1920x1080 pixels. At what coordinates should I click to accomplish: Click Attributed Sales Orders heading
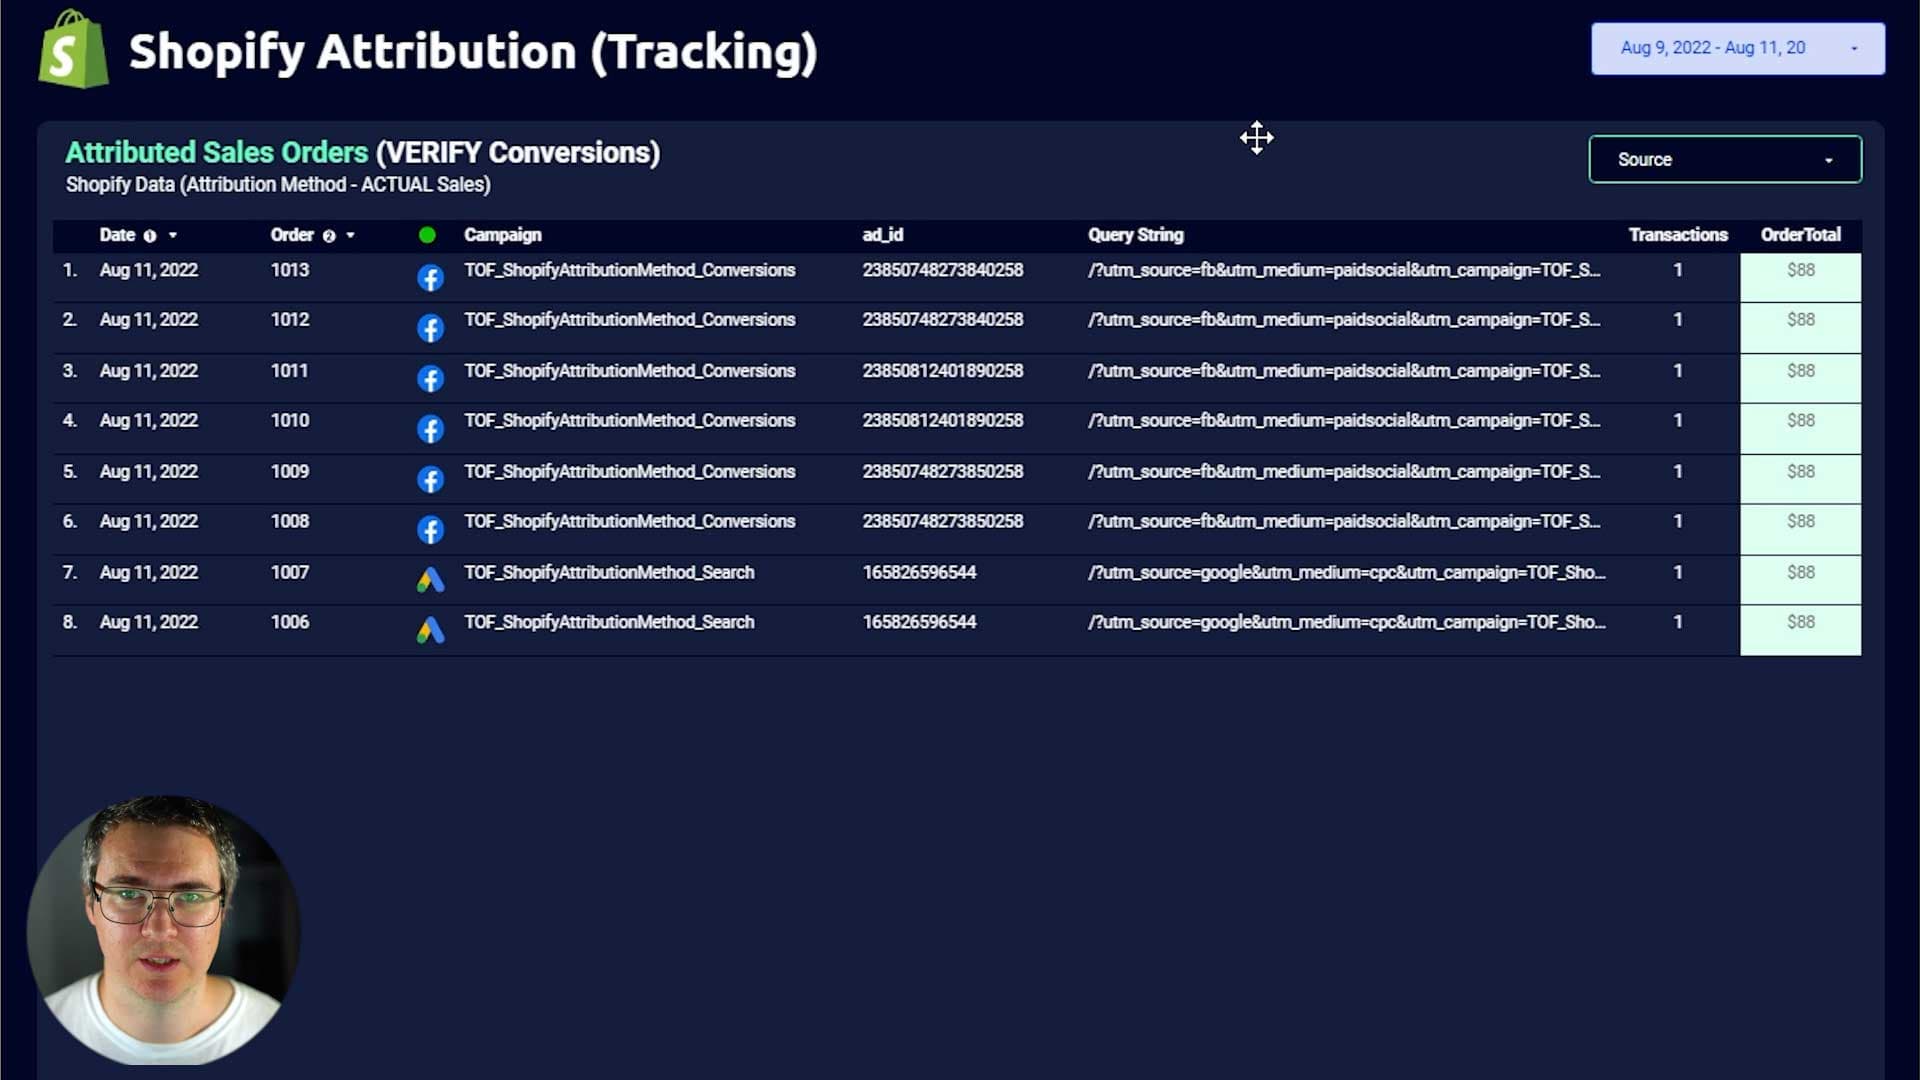coord(217,153)
